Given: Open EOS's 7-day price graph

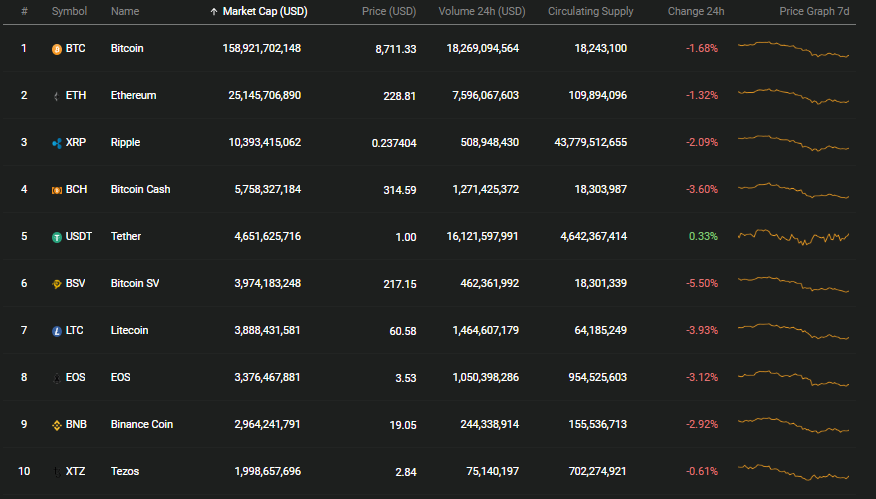Looking at the screenshot, I should pyautogui.click(x=793, y=378).
